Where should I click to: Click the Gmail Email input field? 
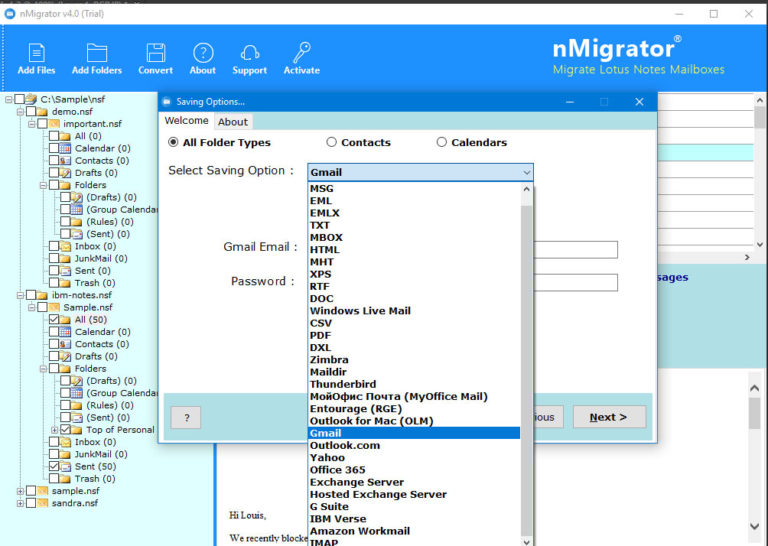576,250
